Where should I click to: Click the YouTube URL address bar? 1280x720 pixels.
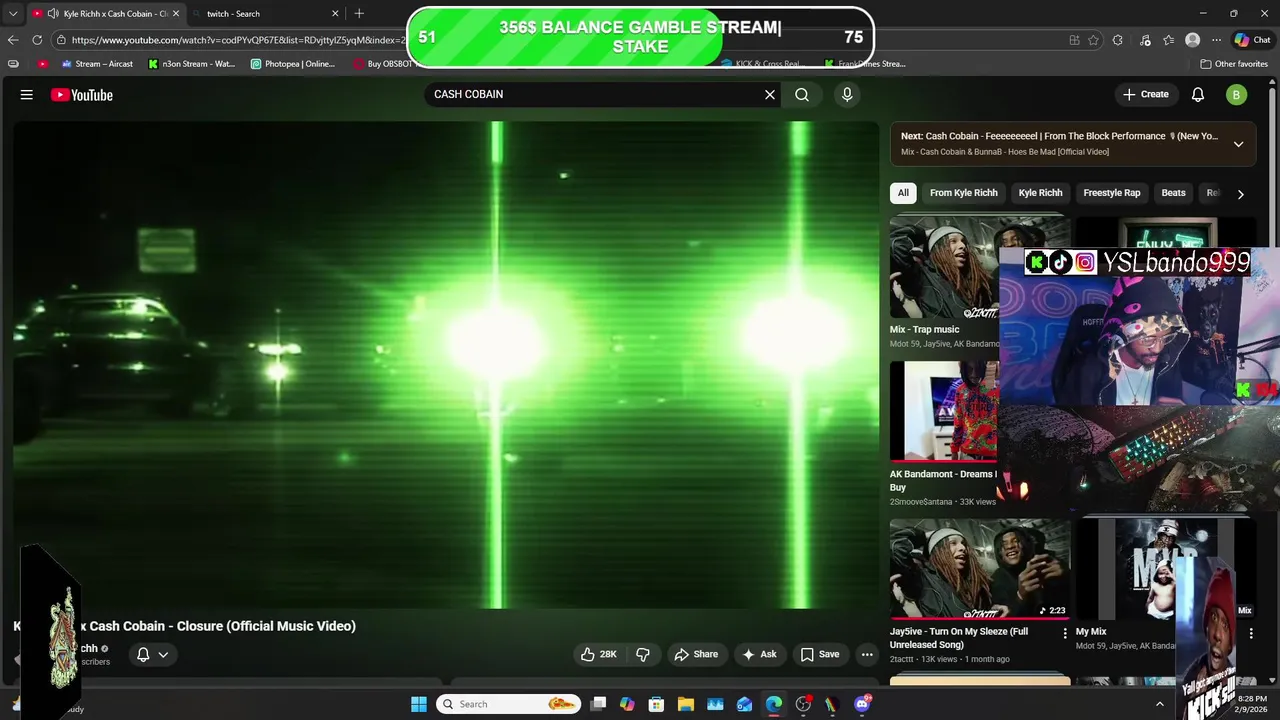[x=238, y=40]
